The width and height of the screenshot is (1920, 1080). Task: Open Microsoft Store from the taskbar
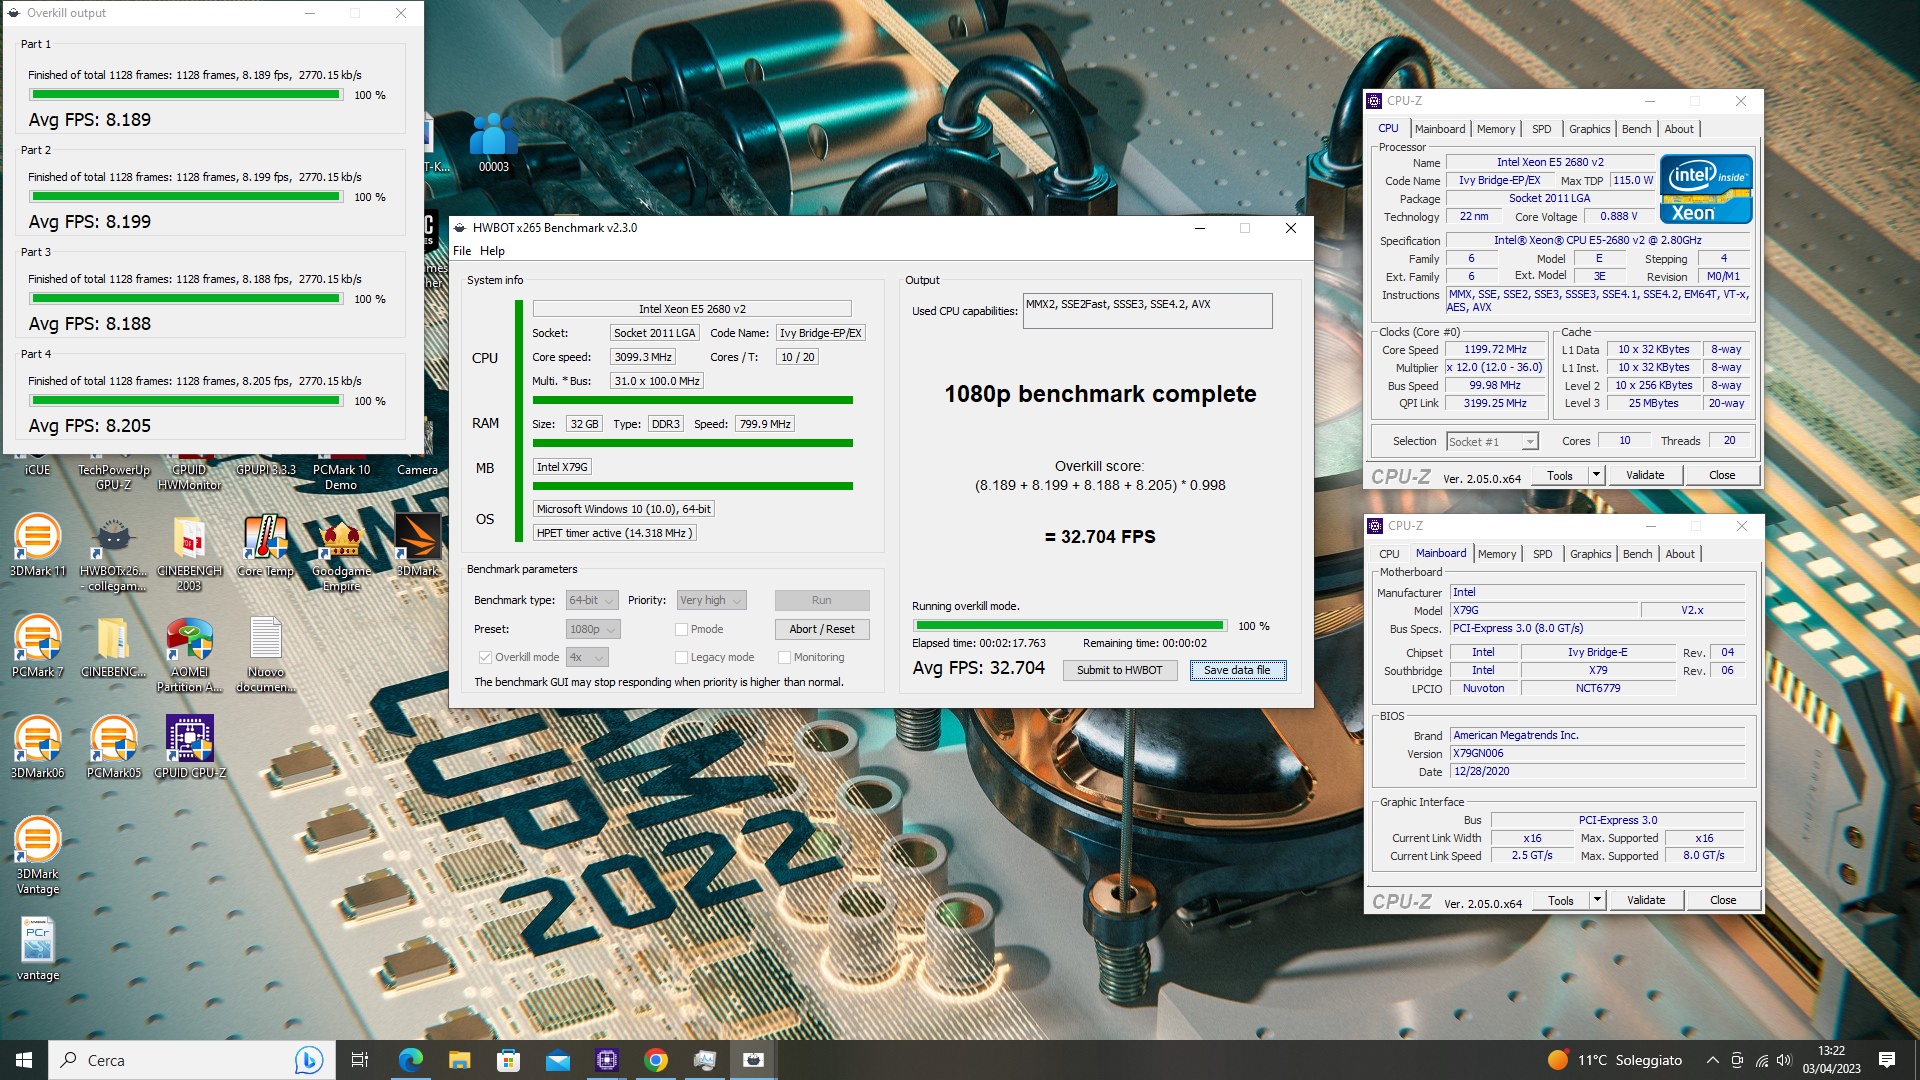click(509, 1060)
